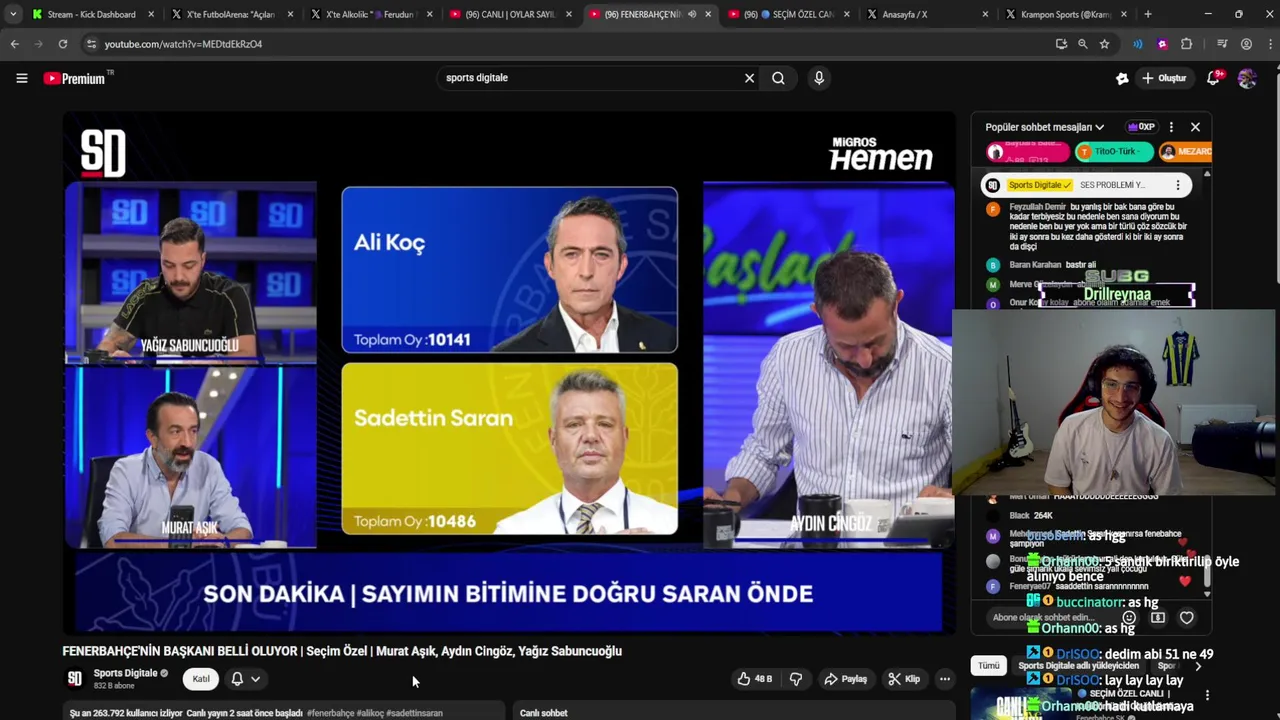Open the CANLI suggested video thumbnail
Image resolution: width=1280 pixels, height=720 pixels.
pyautogui.click(x=1022, y=704)
